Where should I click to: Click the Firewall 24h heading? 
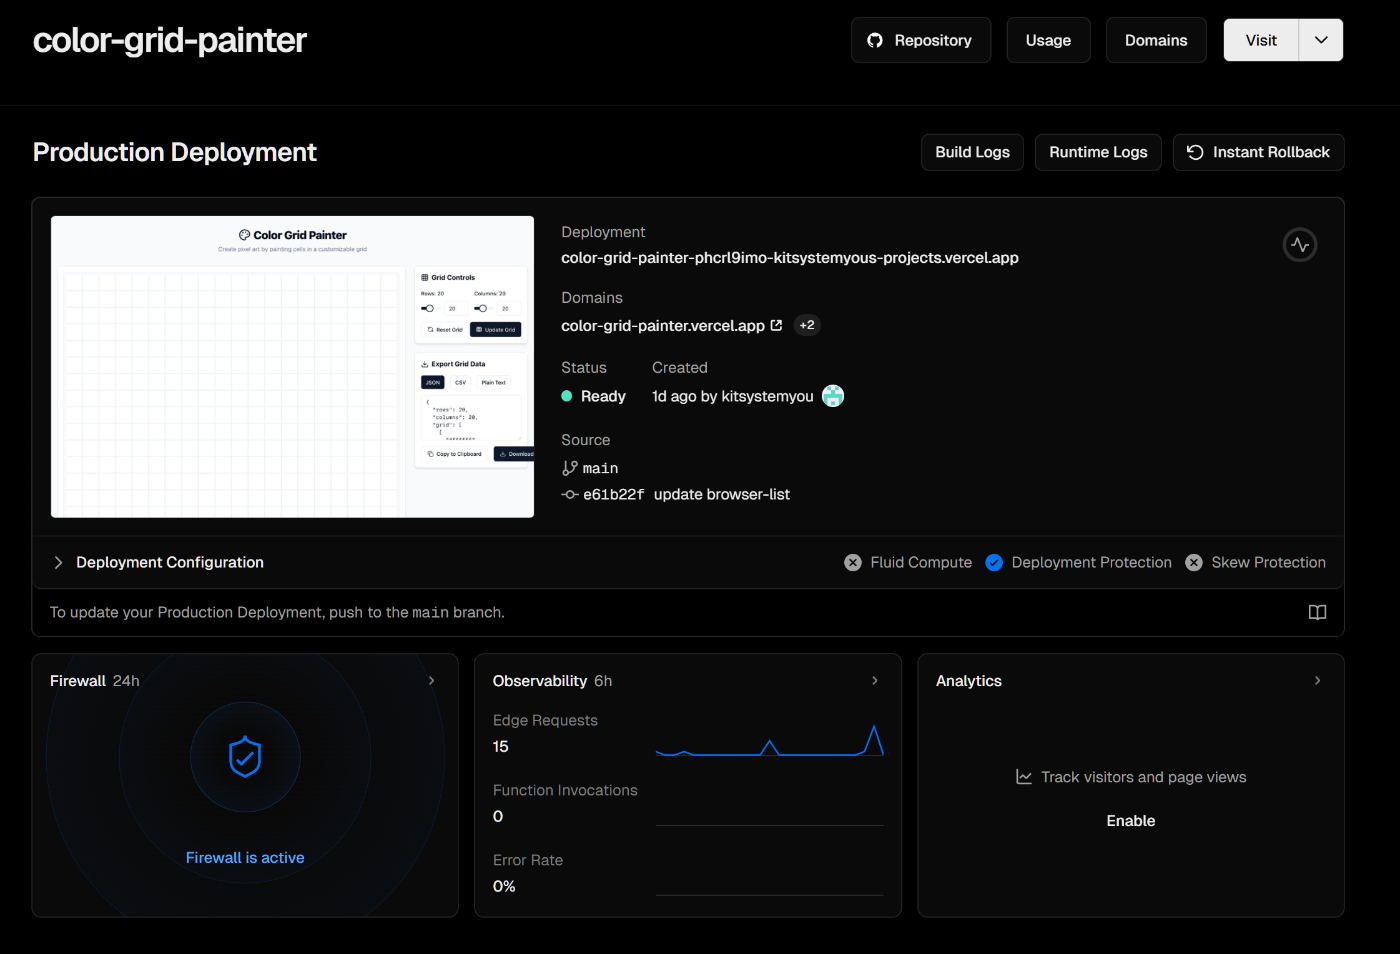[x=95, y=681]
